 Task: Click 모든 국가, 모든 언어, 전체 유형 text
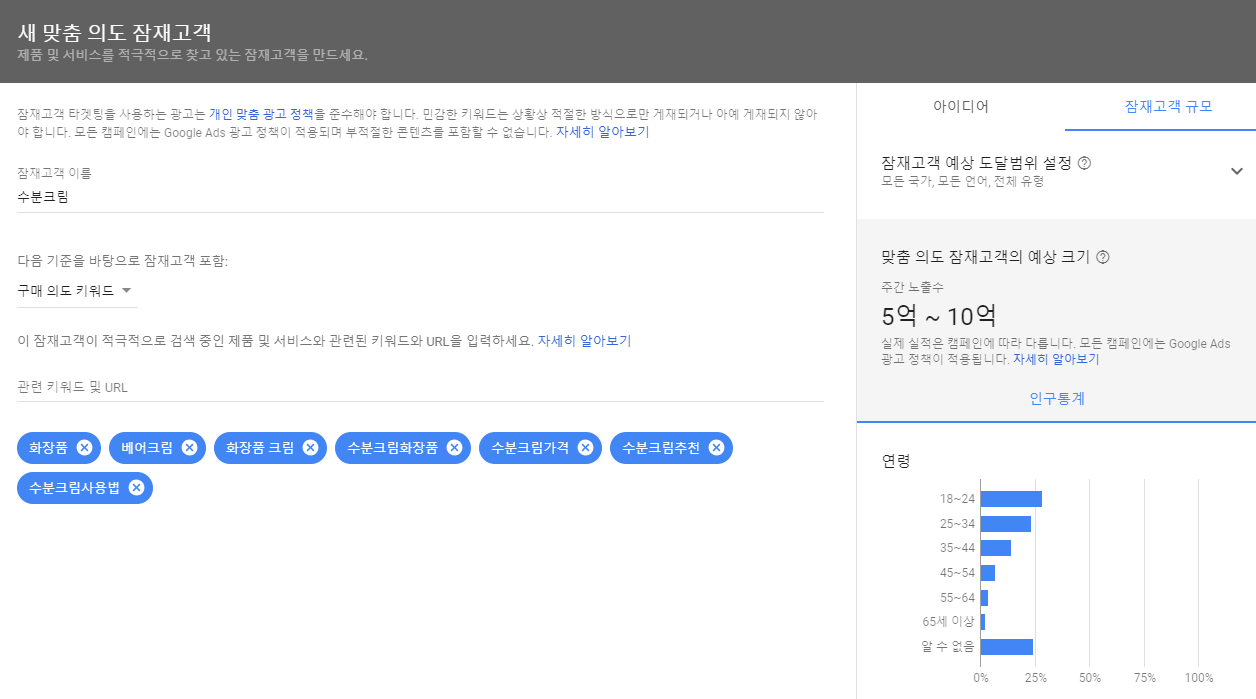[962, 181]
